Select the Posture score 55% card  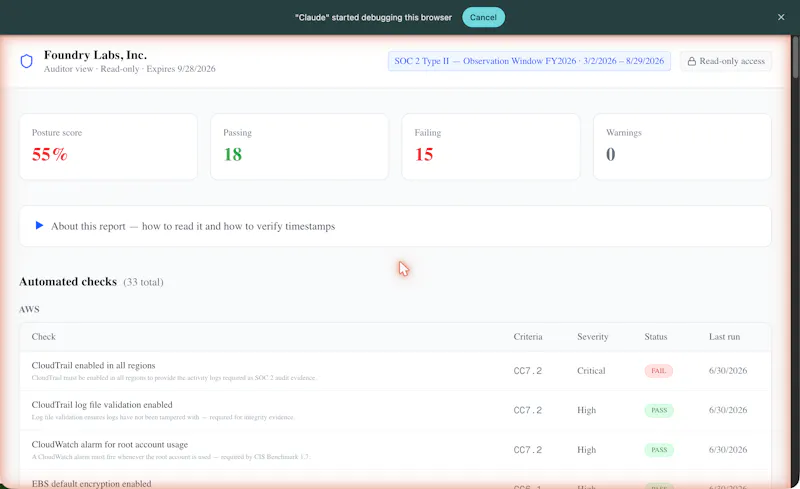(x=108, y=146)
